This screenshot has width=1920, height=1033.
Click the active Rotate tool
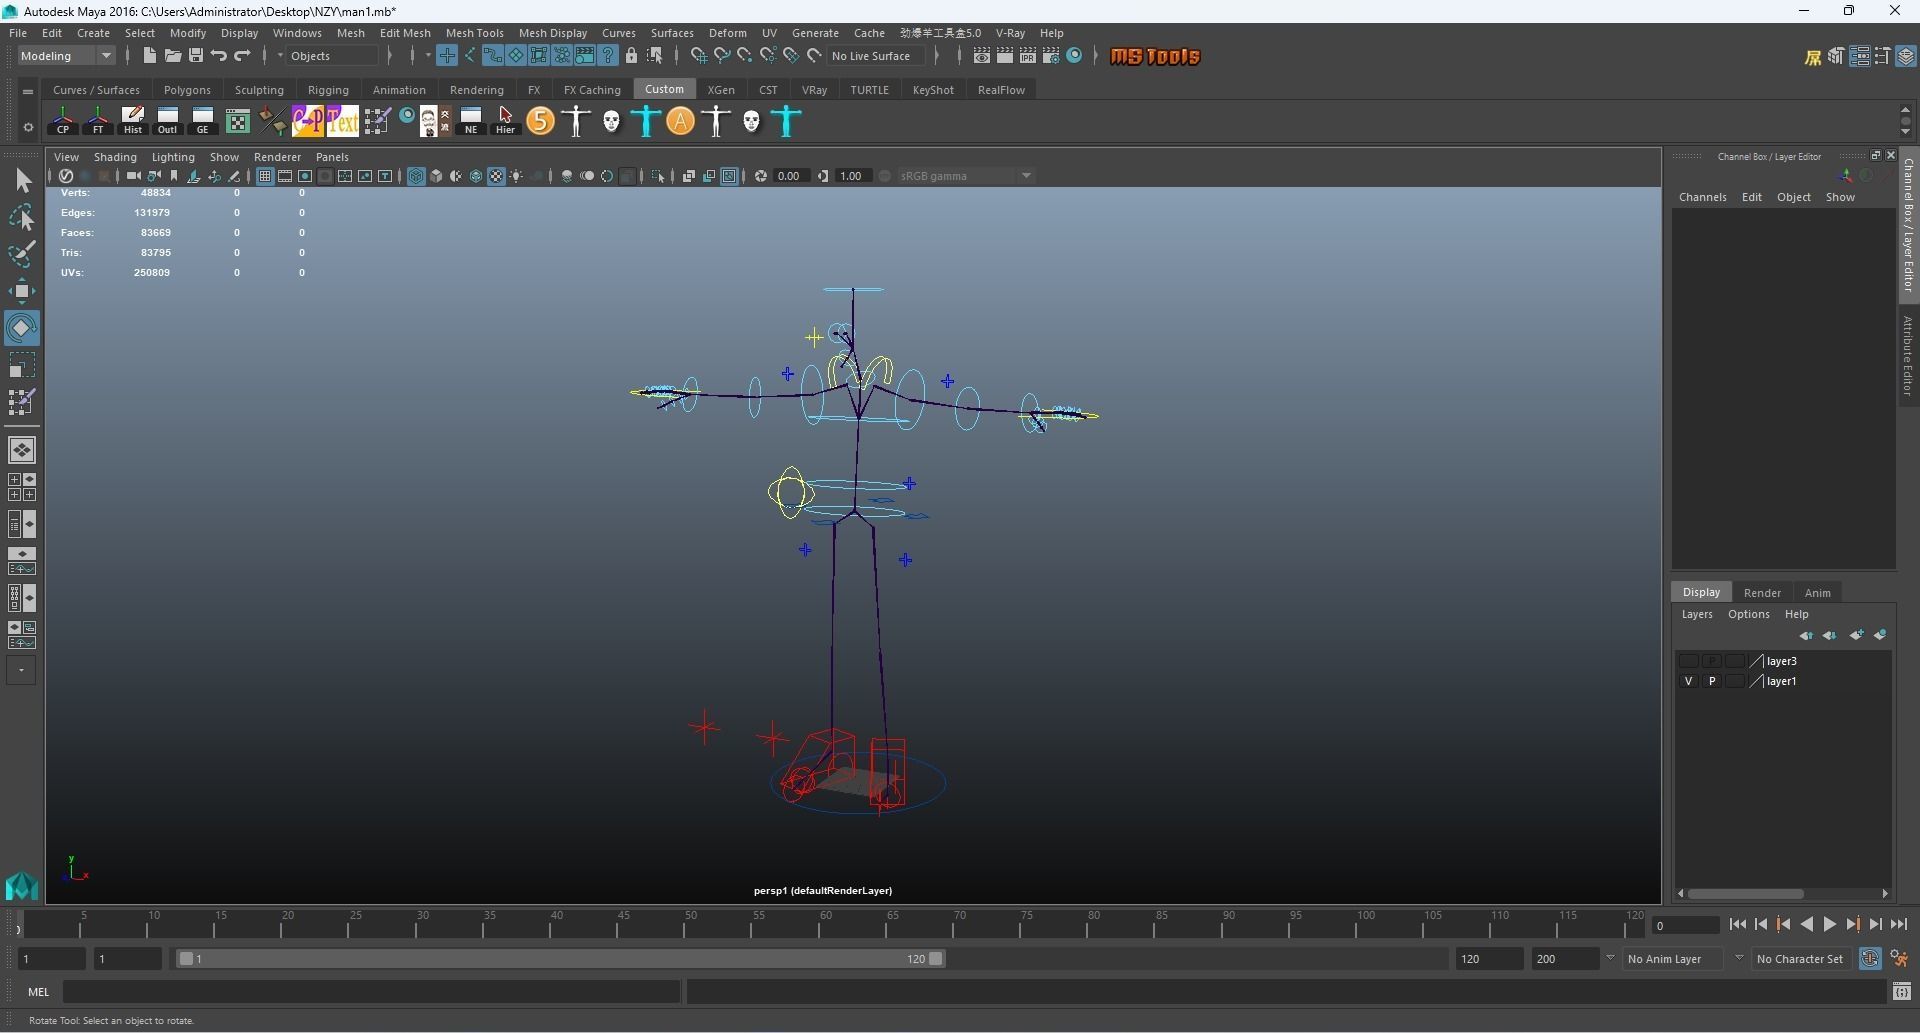(x=22, y=328)
